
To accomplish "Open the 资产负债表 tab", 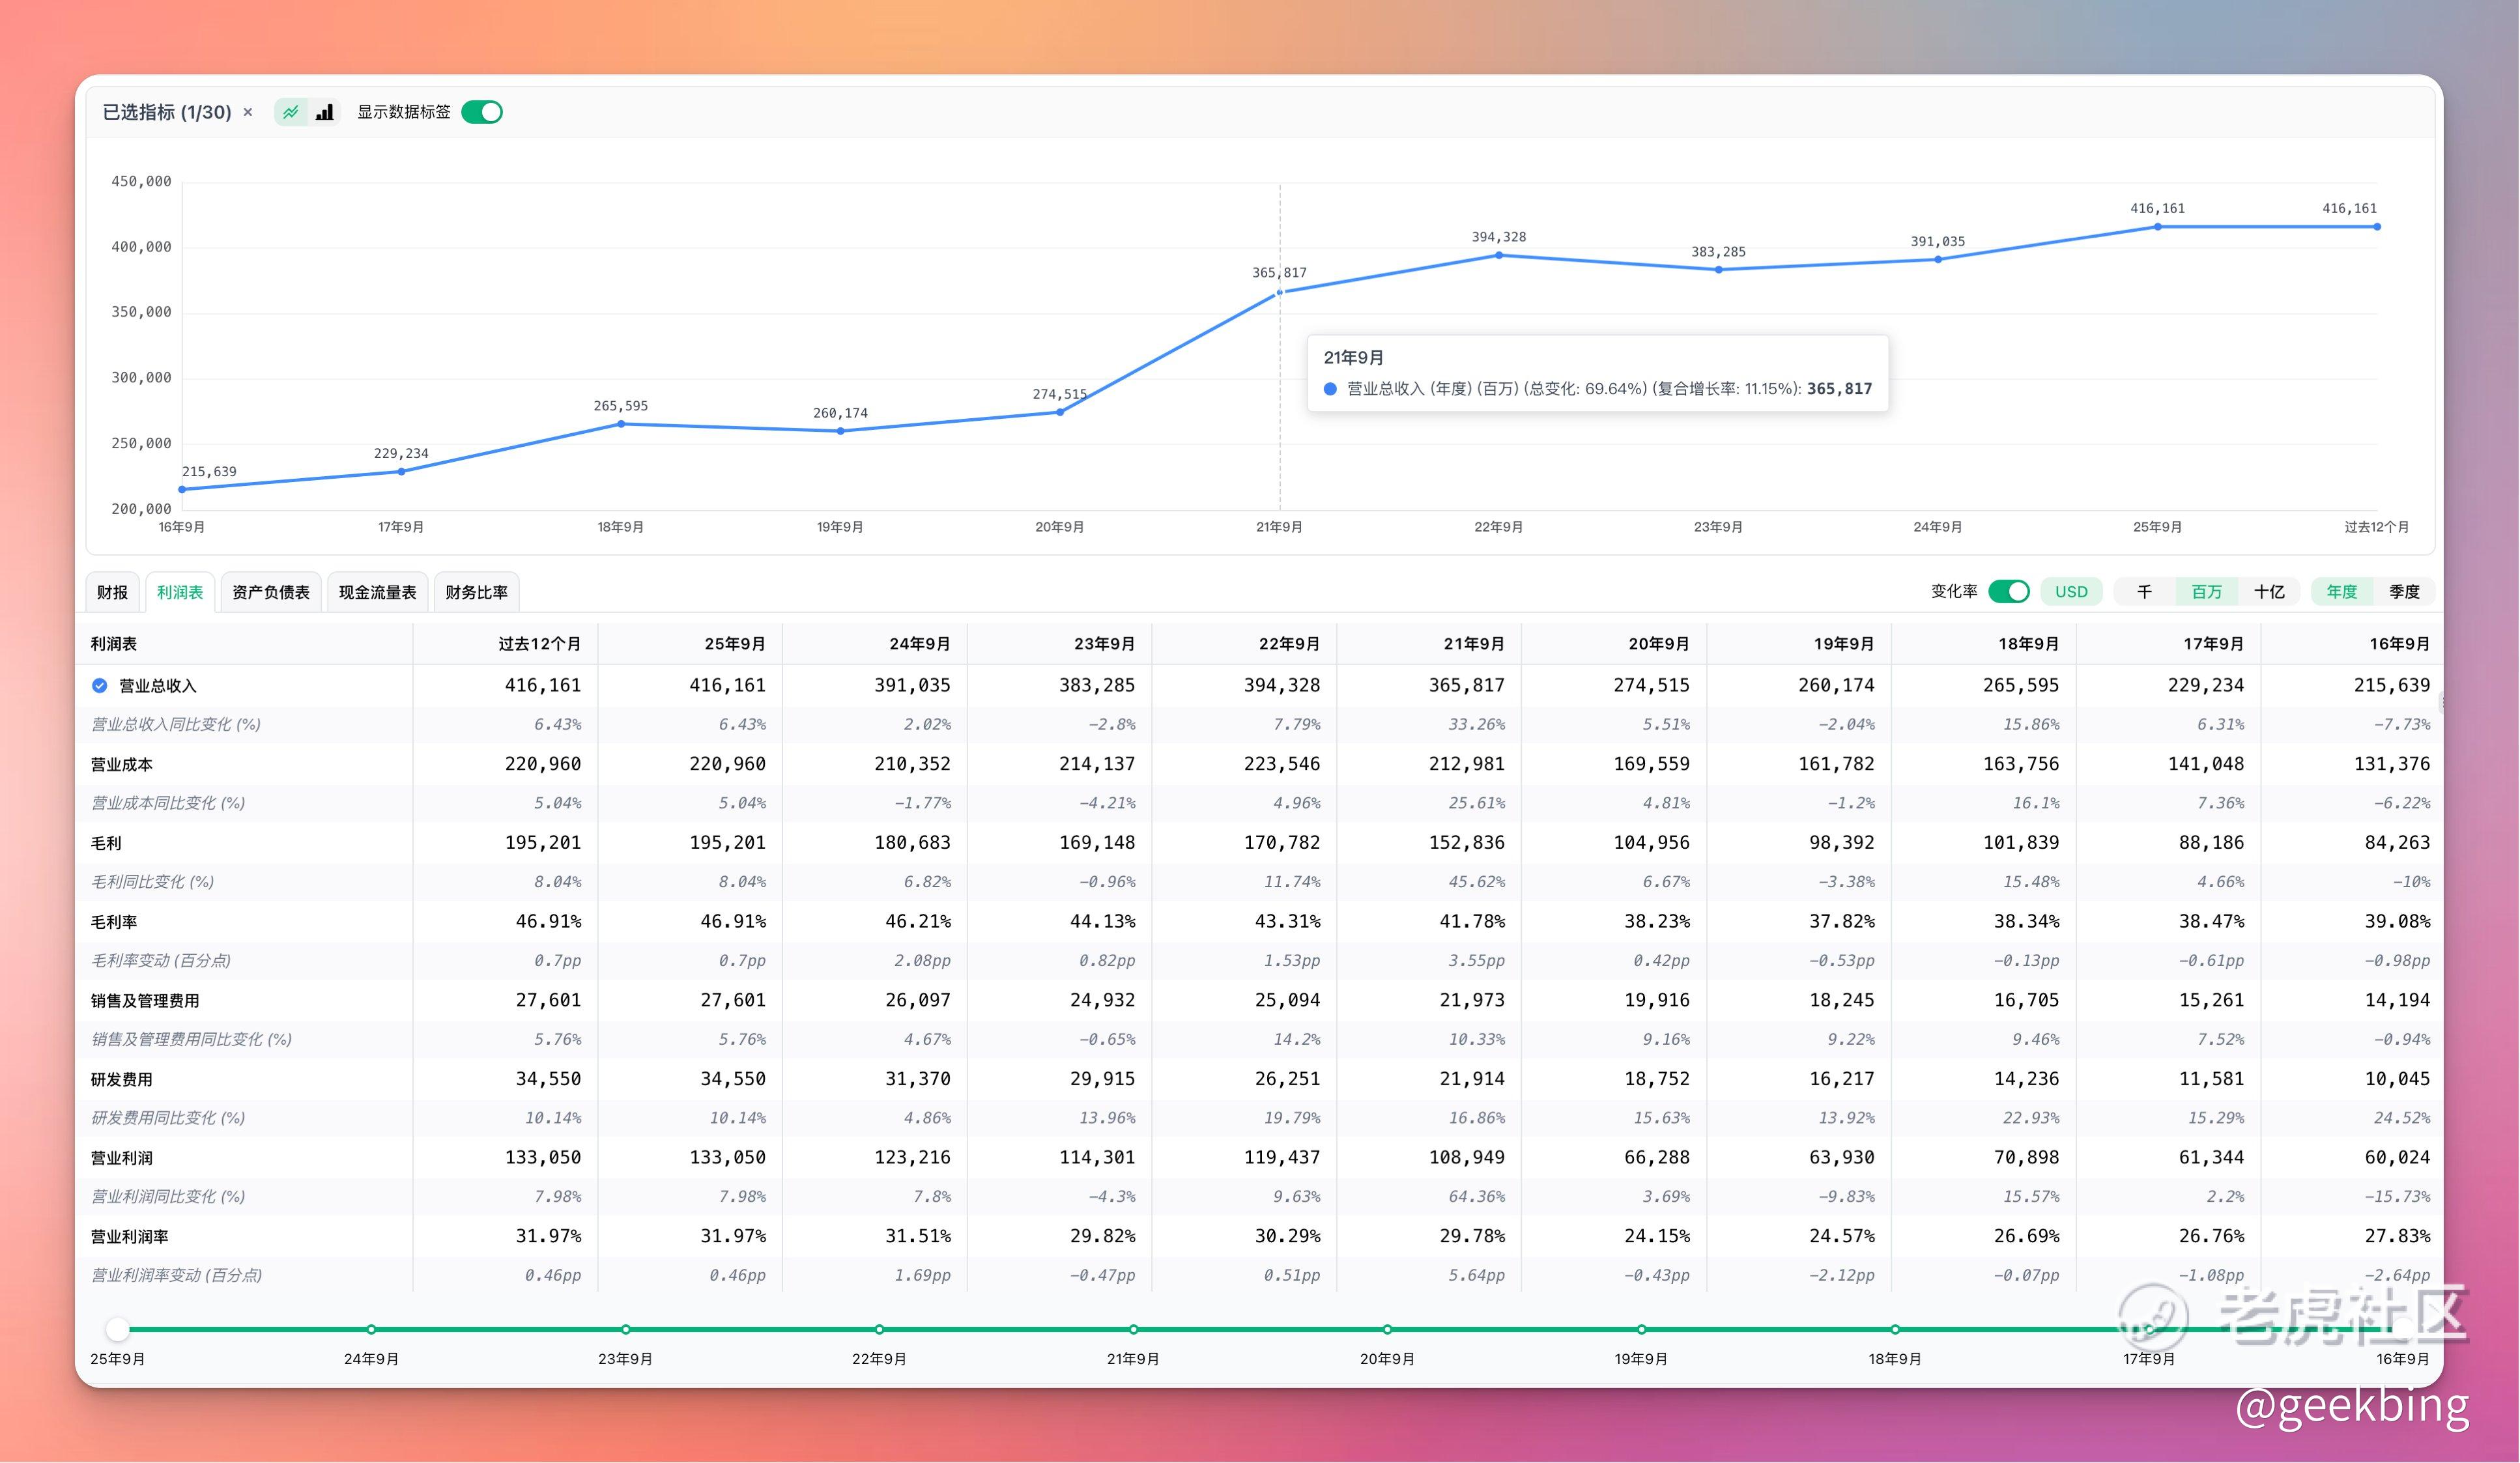I will [270, 592].
